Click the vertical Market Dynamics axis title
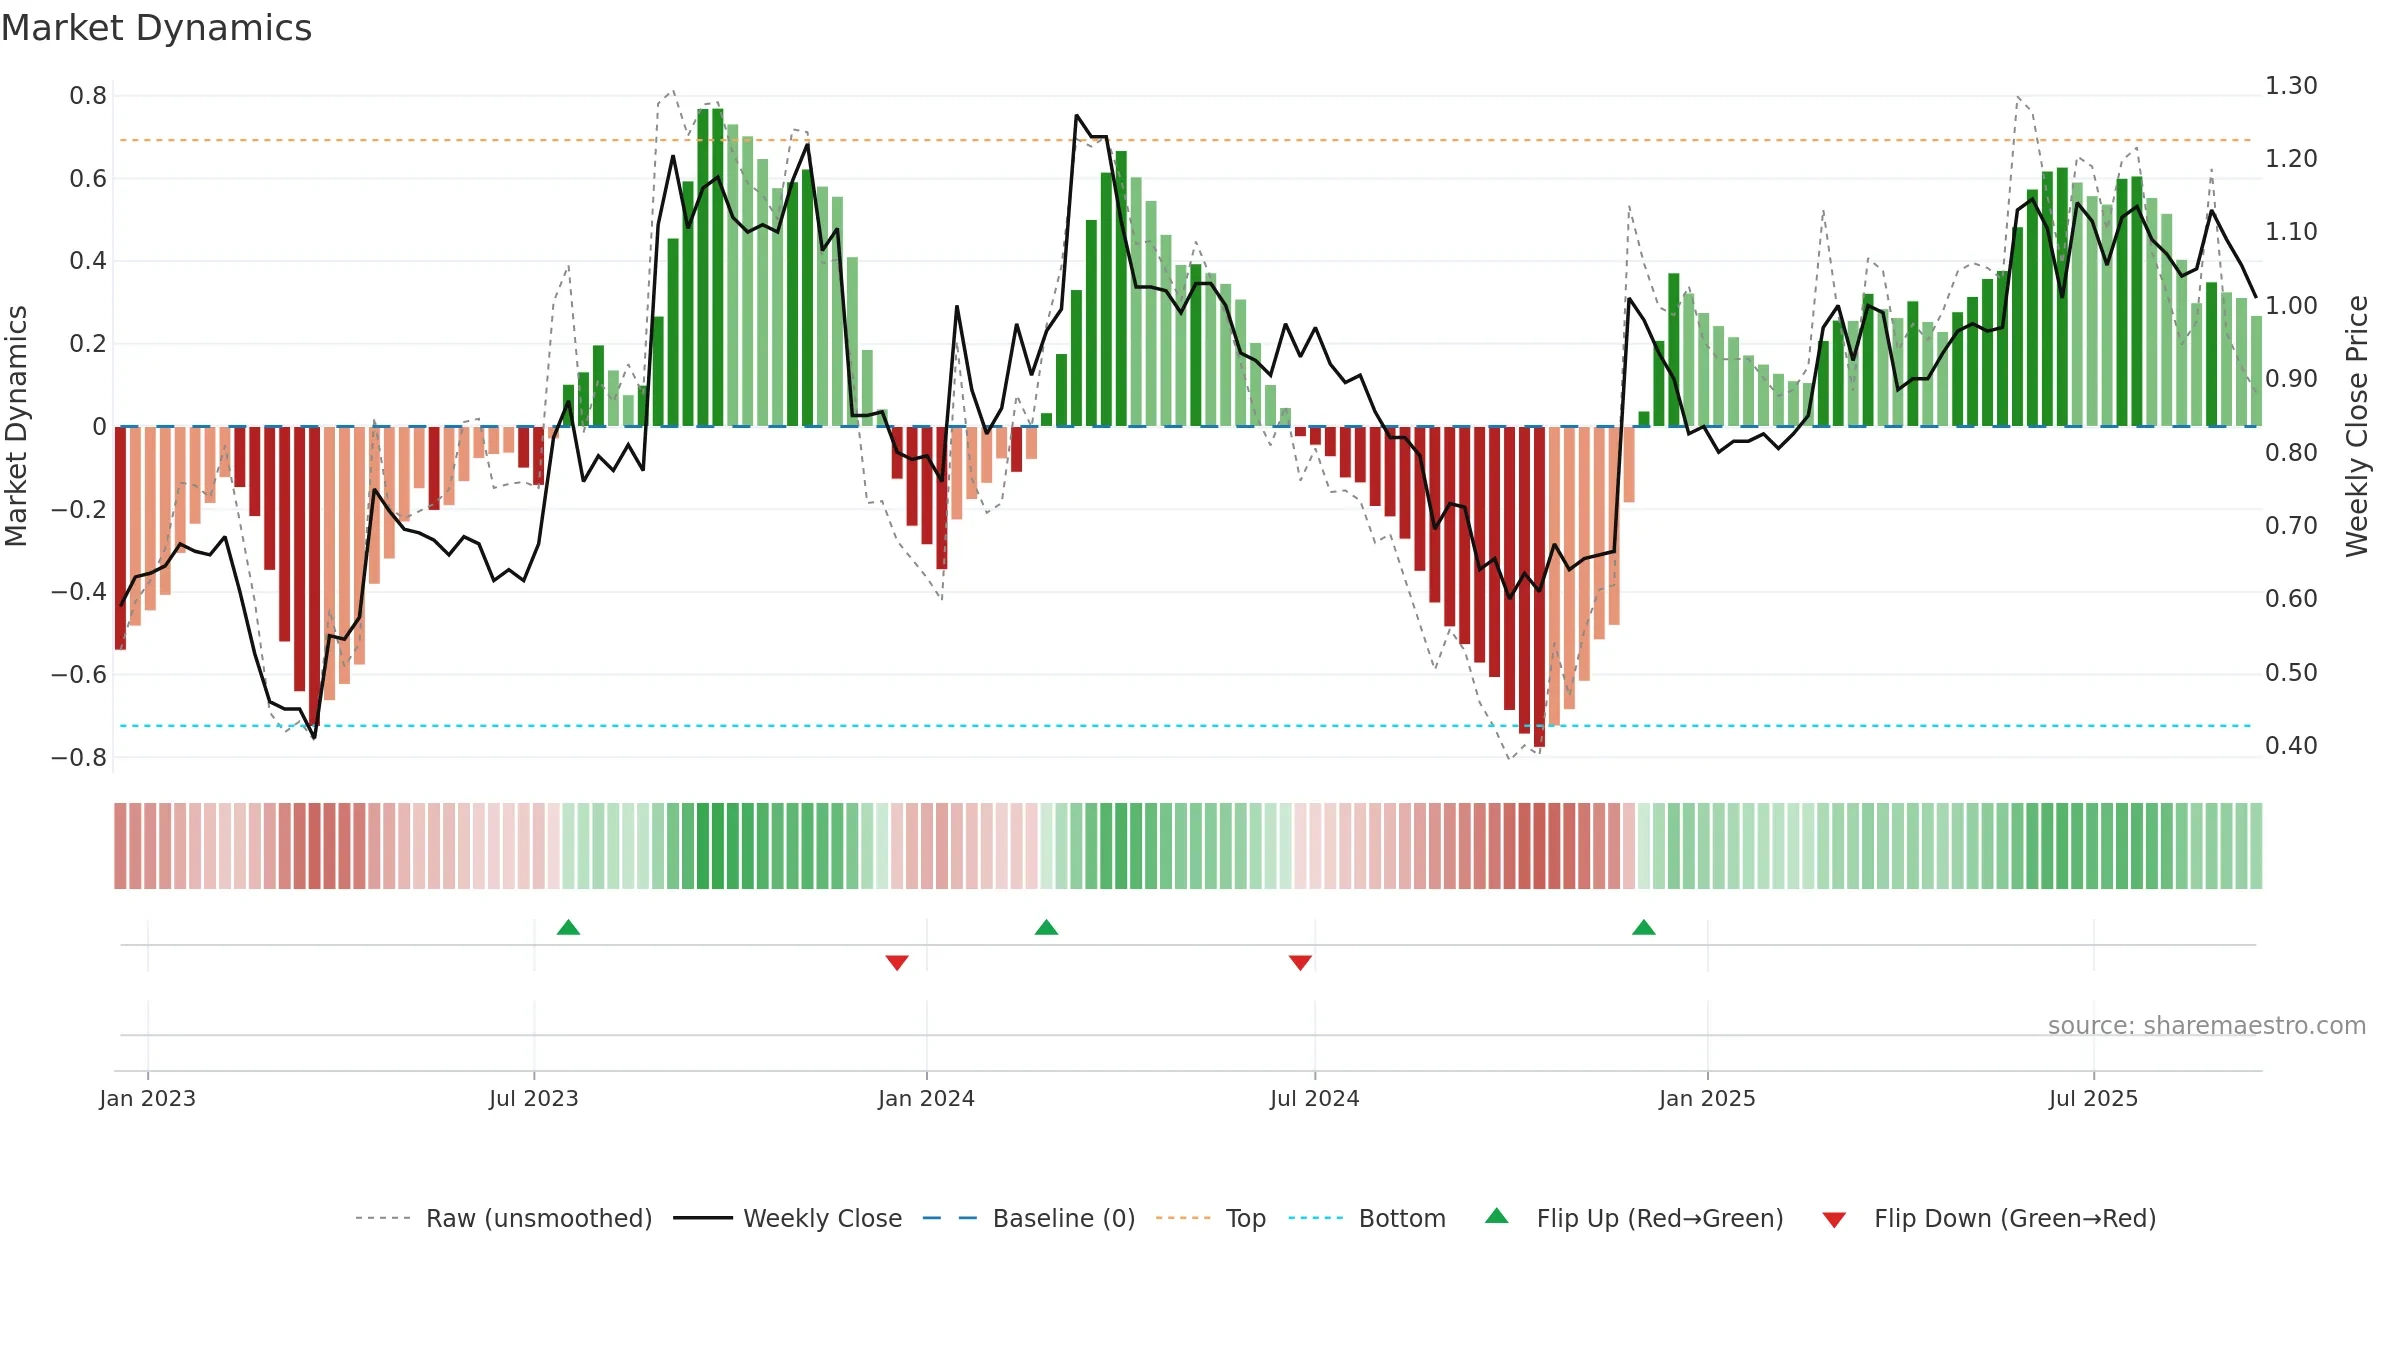The width and height of the screenshot is (2400, 1350). [x=16, y=426]
